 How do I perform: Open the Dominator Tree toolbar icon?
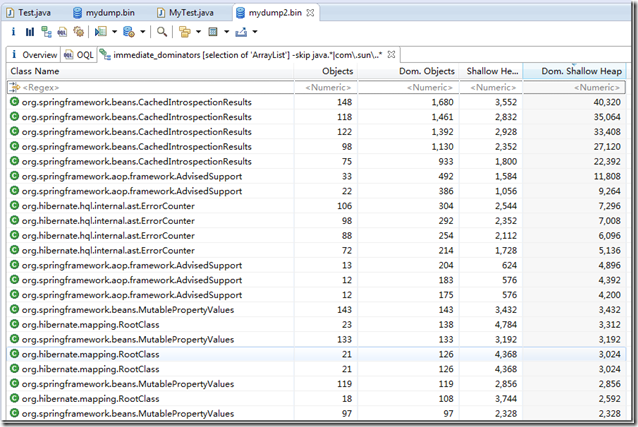[x=47, y=32]
